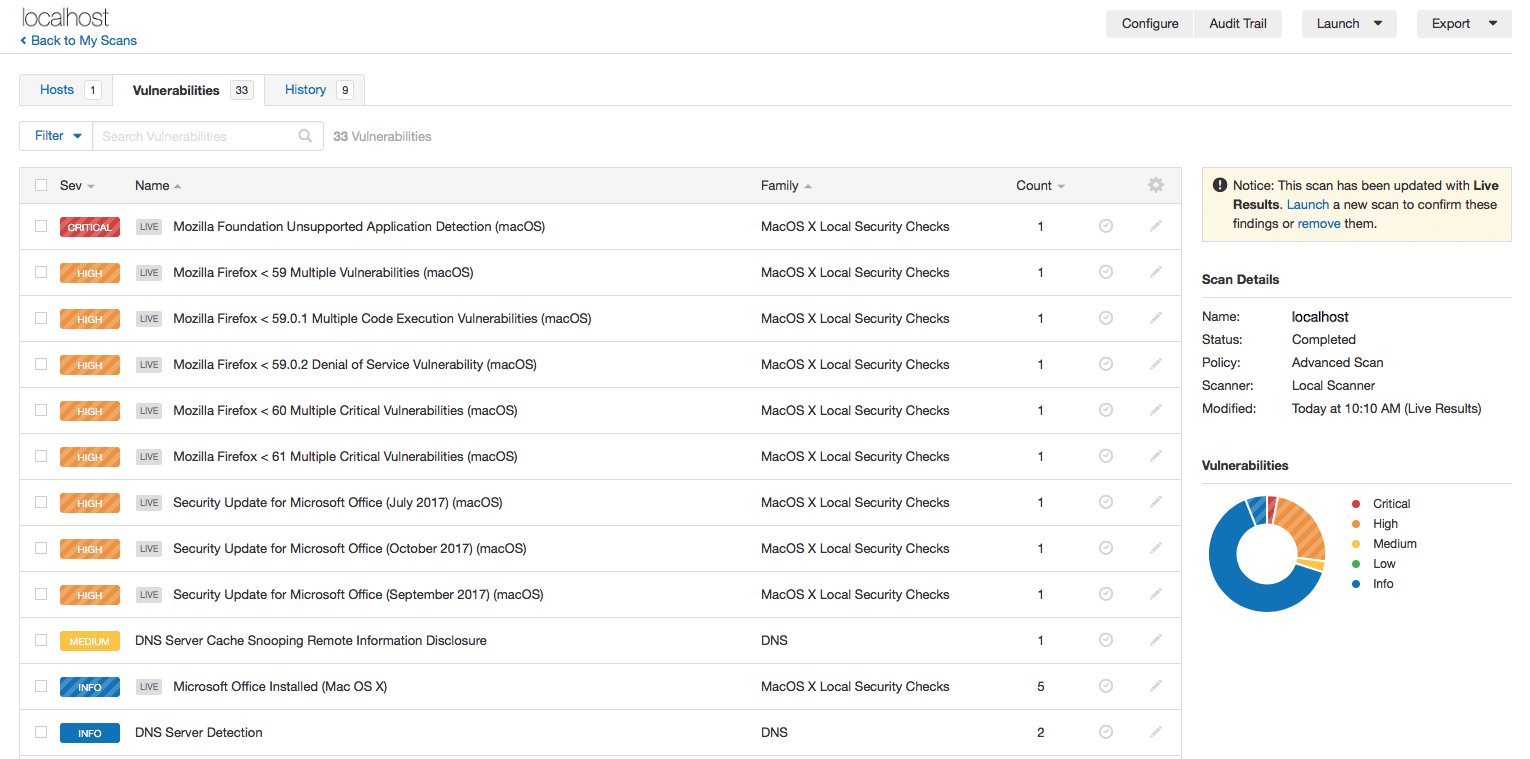The height and width of the screenshot is (759, 1530).
Task: Expand the Launch dropdown menu
Action: (1348, 24)
